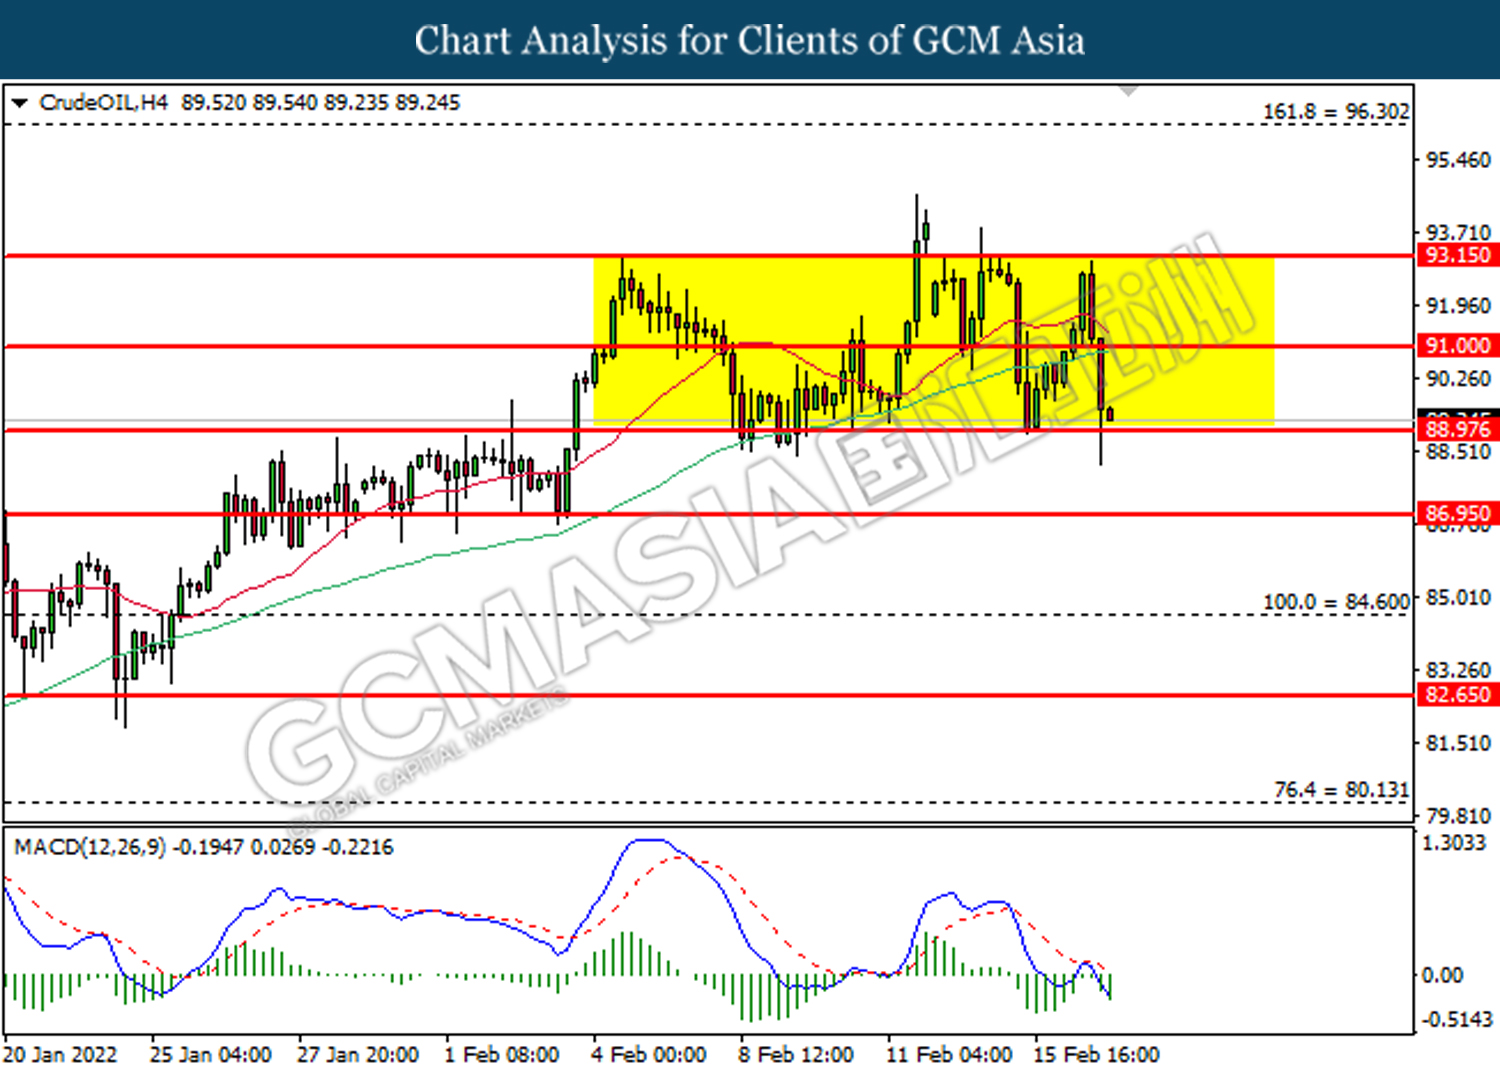Select the 100.0 = 84.600 Fibonacci label

coord(1336,602)
